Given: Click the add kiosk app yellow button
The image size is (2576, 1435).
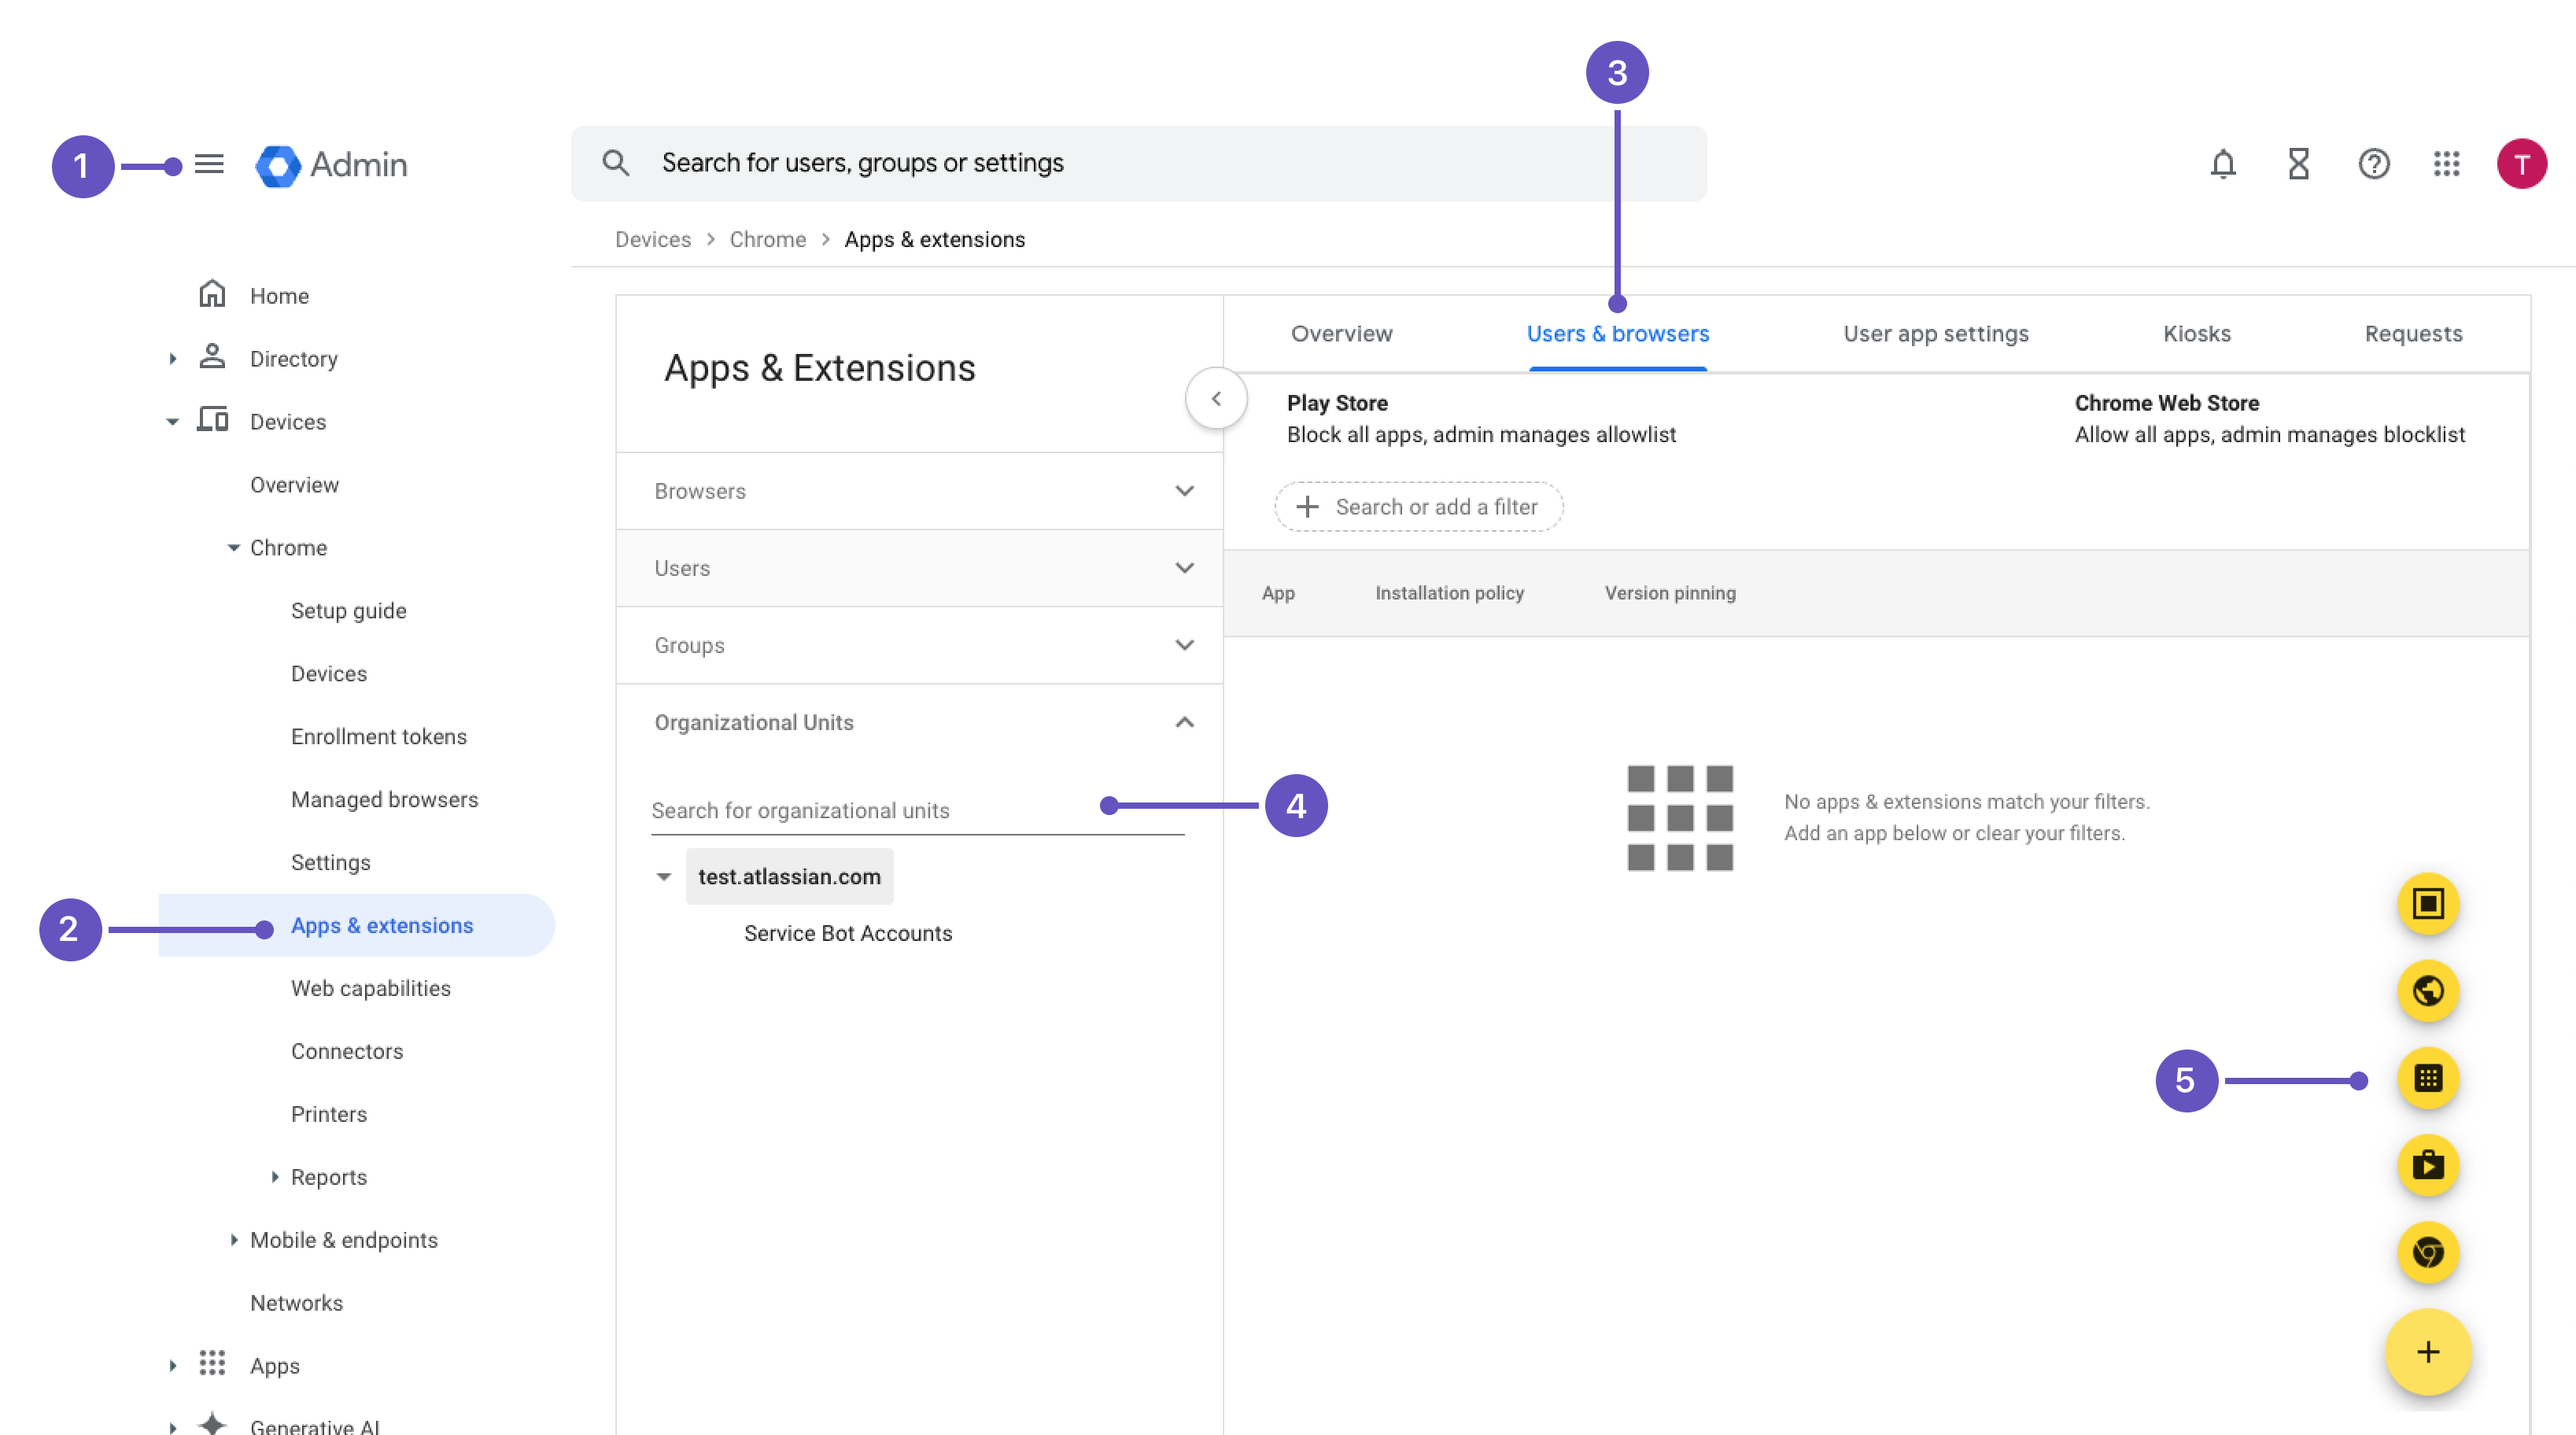Looking at the screenshot, I should 2428,904.
